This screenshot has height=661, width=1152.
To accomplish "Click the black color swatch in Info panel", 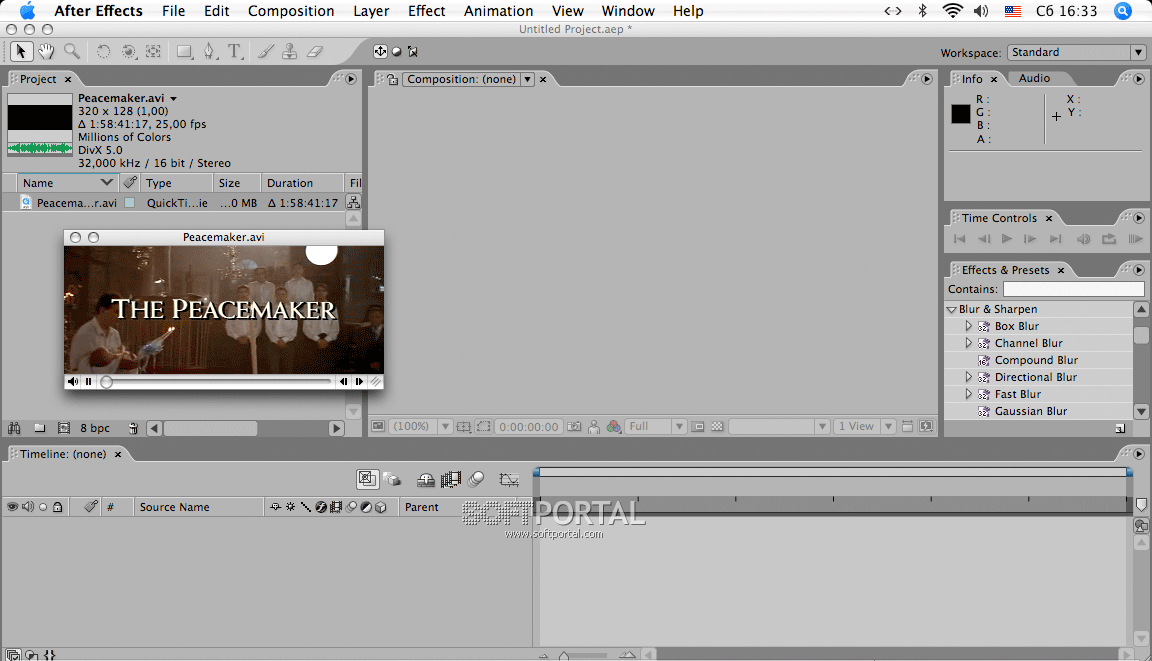I will pyautogui.click(x=960, y=114).
